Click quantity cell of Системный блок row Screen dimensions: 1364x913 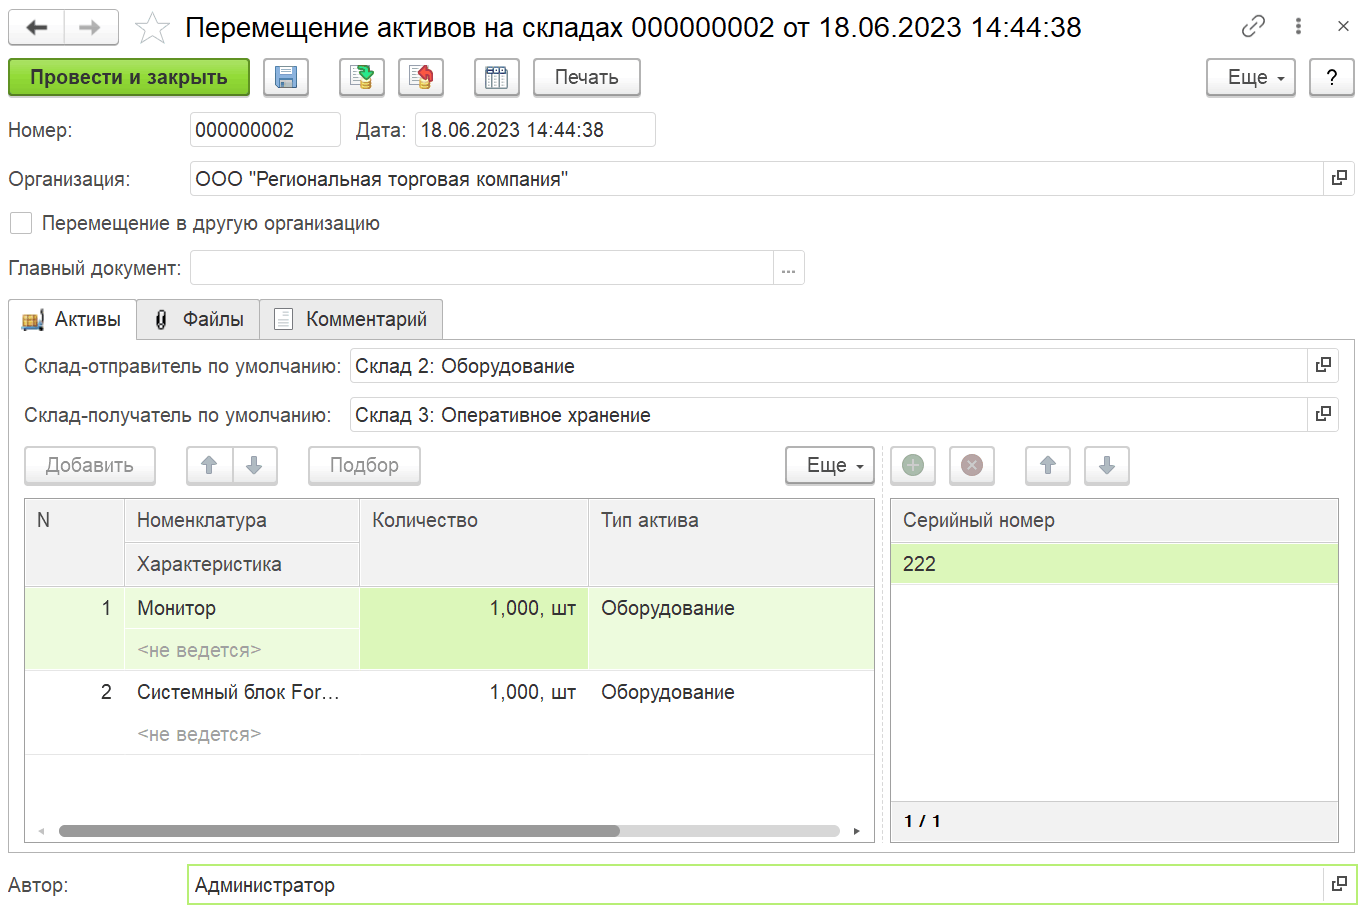[x=474, y=712]
